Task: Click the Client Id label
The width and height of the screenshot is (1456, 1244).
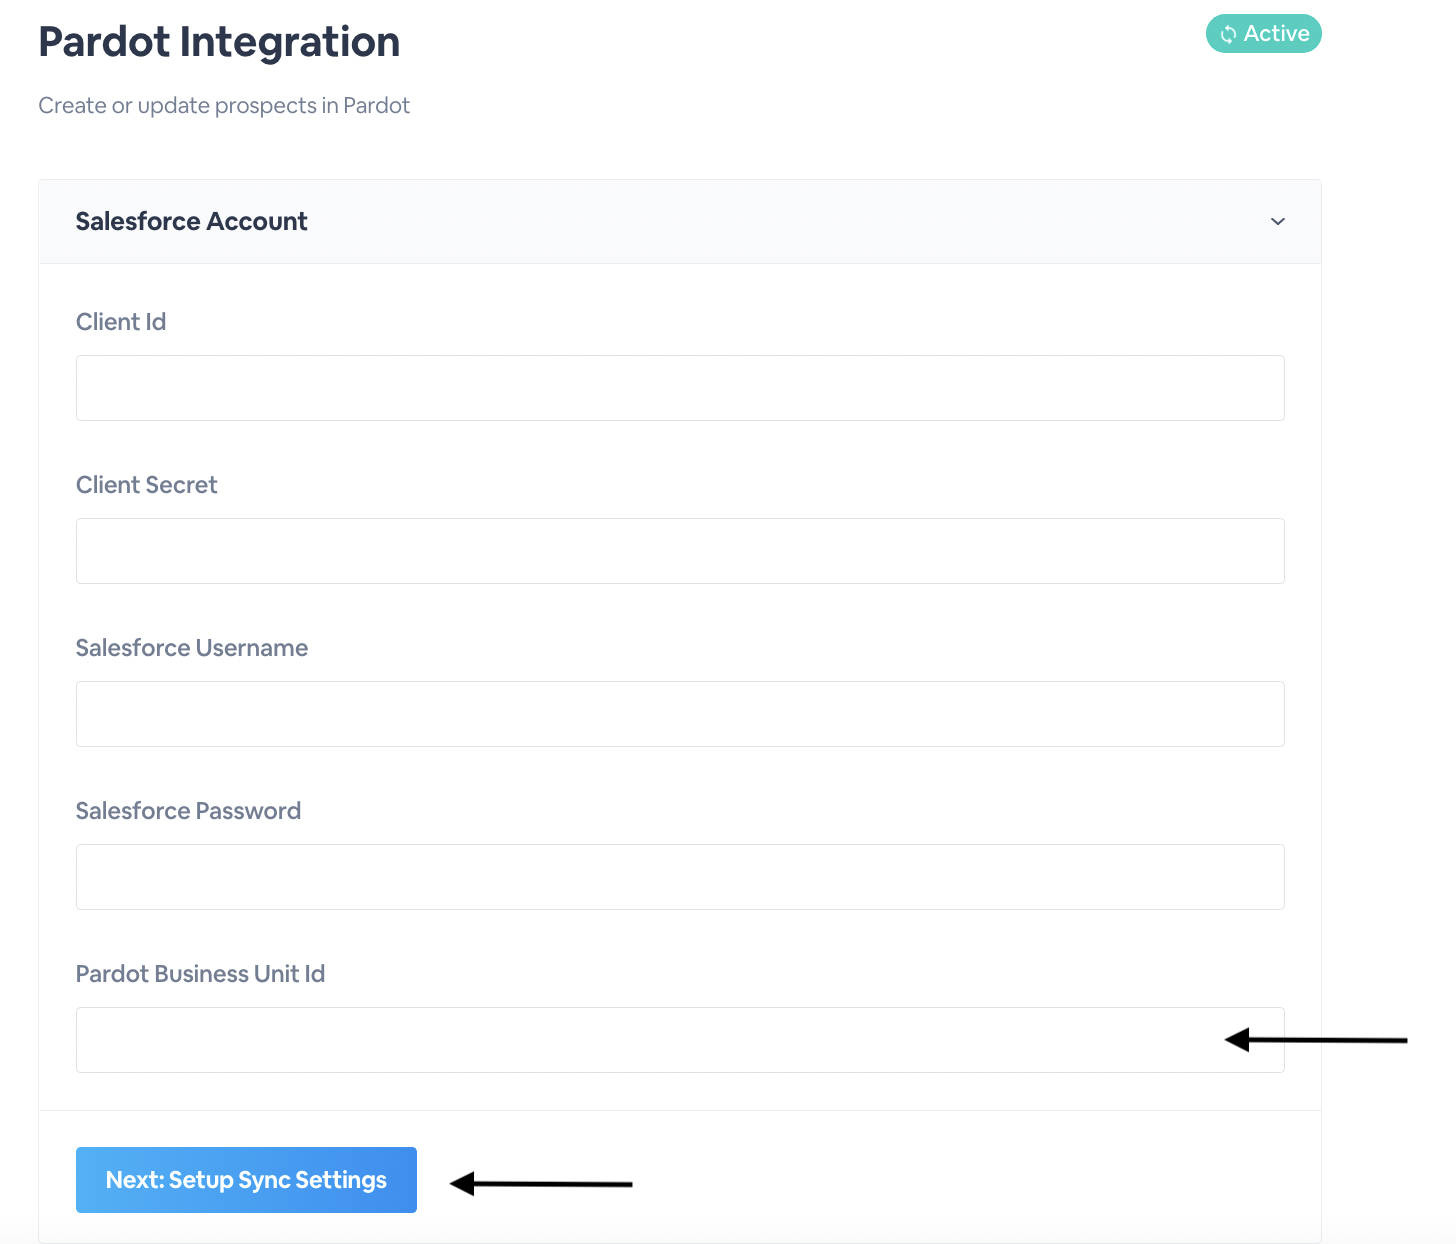Action: pos(121,322)
